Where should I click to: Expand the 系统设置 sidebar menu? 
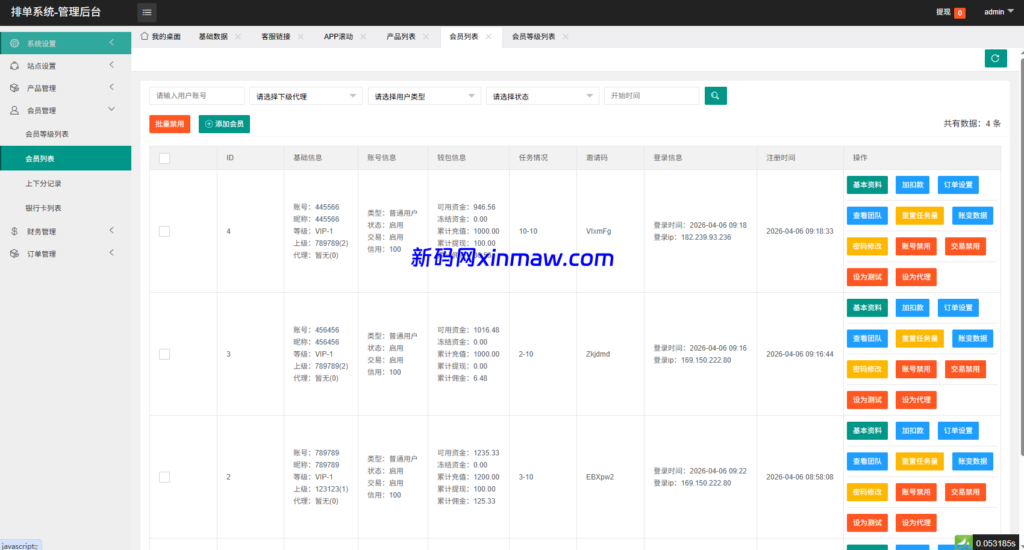tap(65, 43)
